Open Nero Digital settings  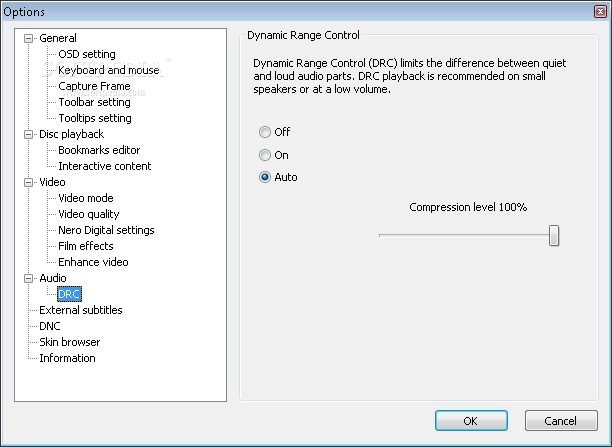click(106, 230)
